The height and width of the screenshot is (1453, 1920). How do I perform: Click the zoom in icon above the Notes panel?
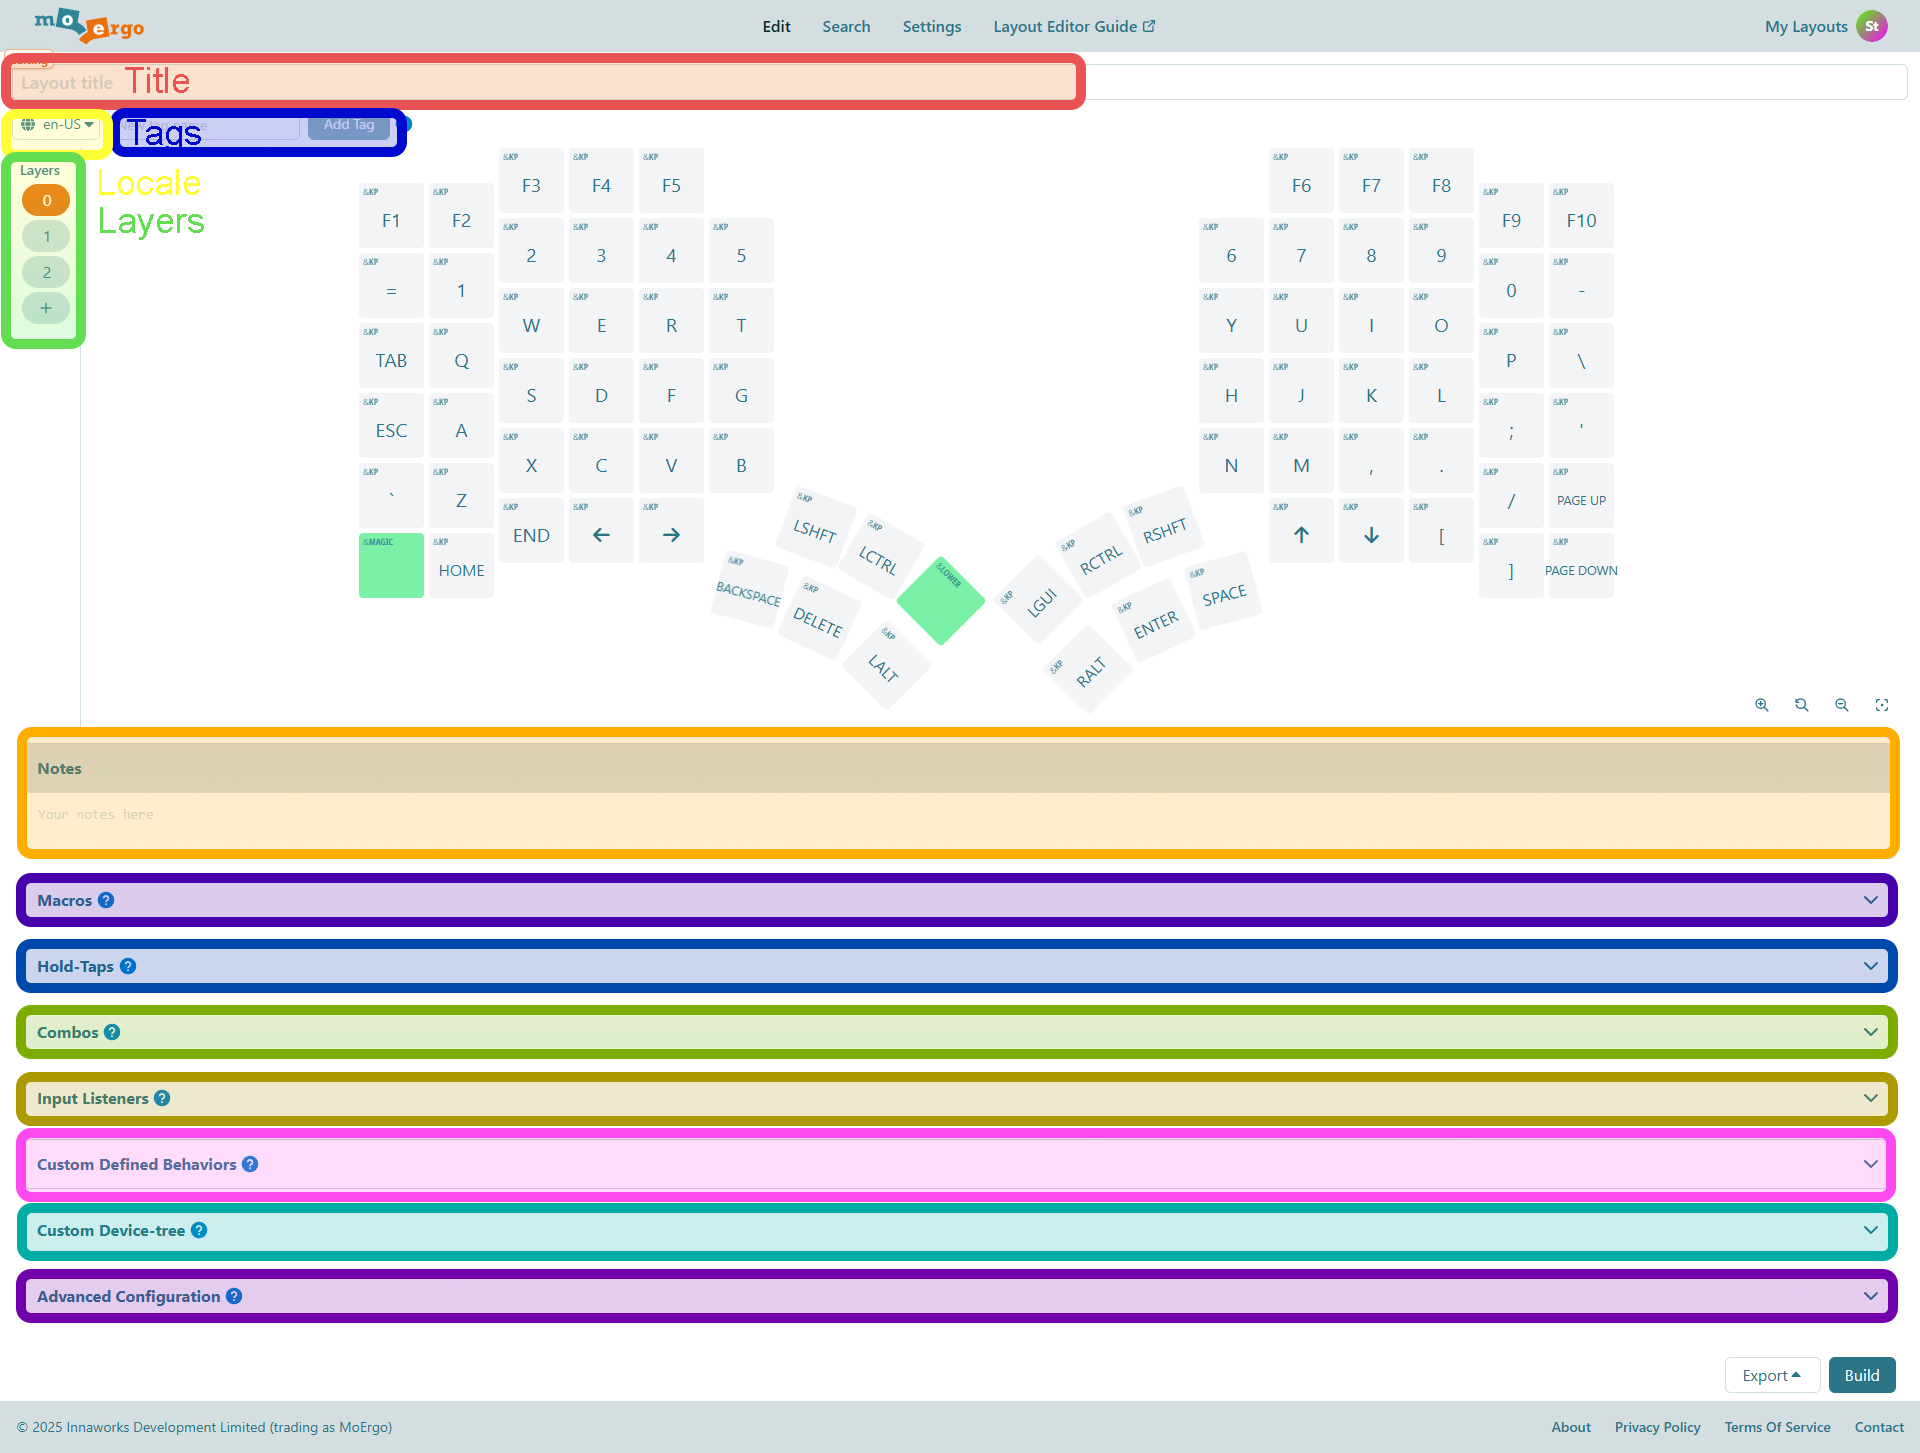point(1761,705)
